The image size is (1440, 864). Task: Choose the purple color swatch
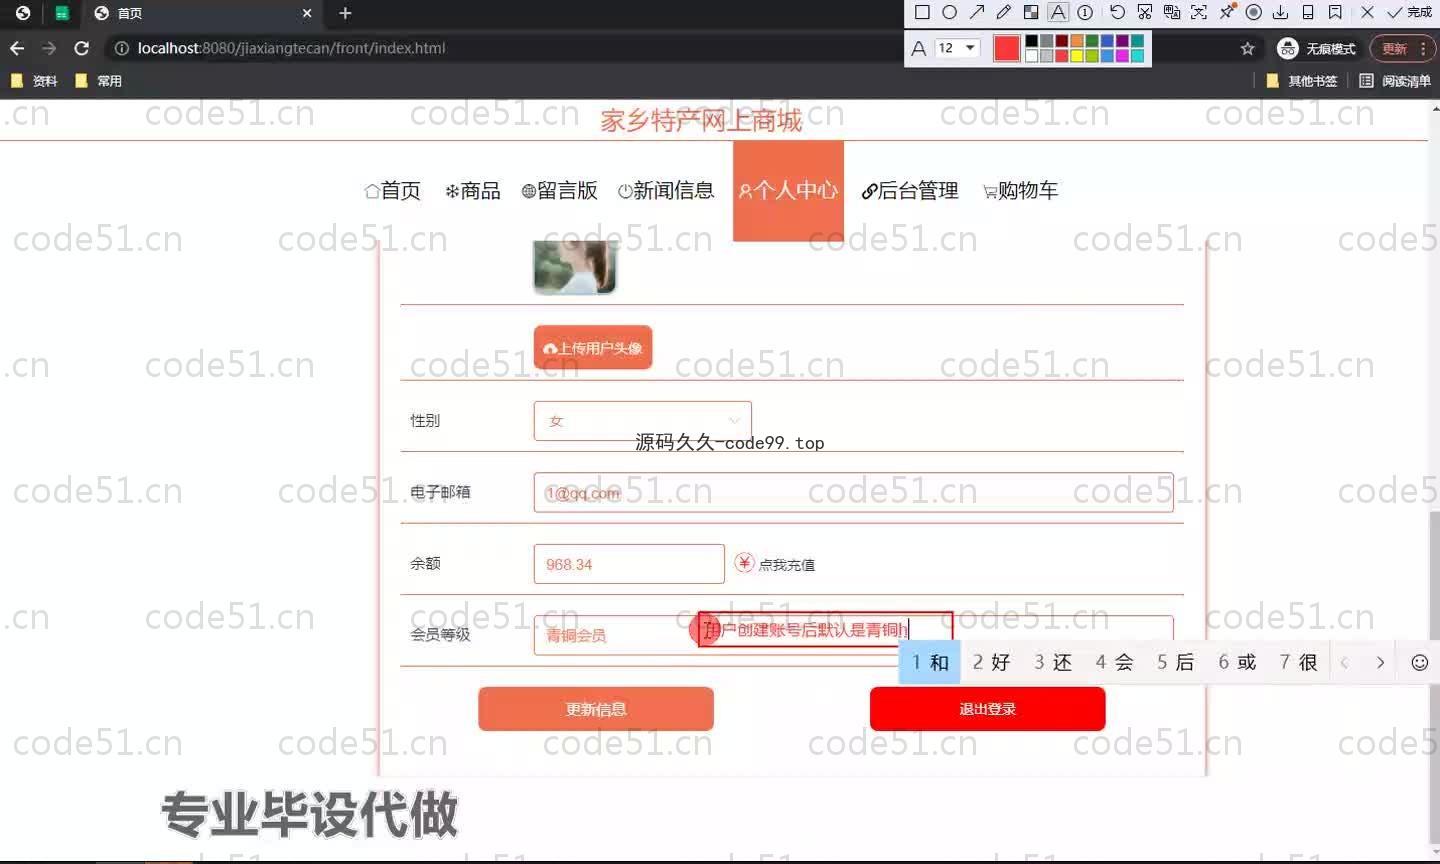click(x=1122, y=41)
